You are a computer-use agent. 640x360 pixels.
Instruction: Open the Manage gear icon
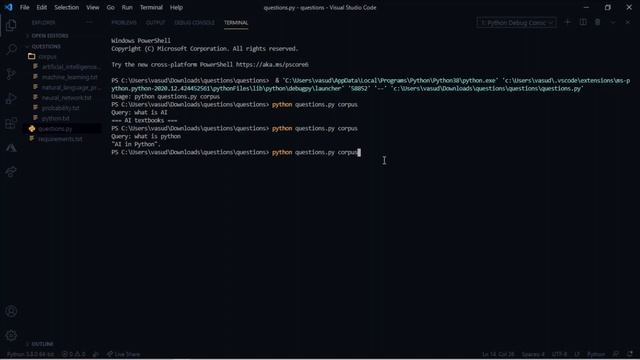point(11,336)
